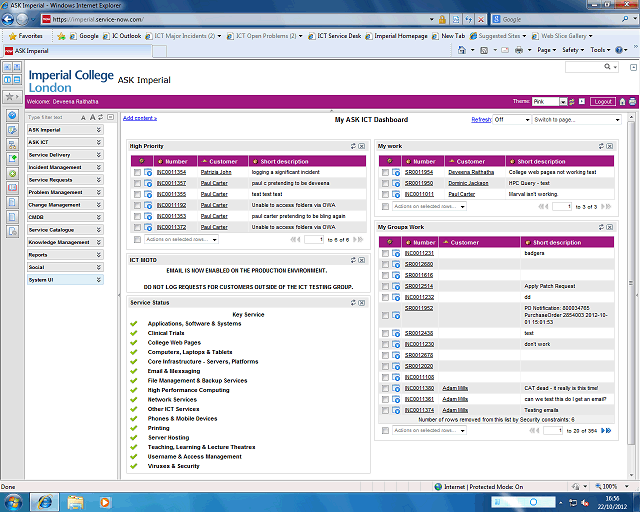Click the 'Add content' link
The width and height of the screenshot is (640, 512).
139,118
